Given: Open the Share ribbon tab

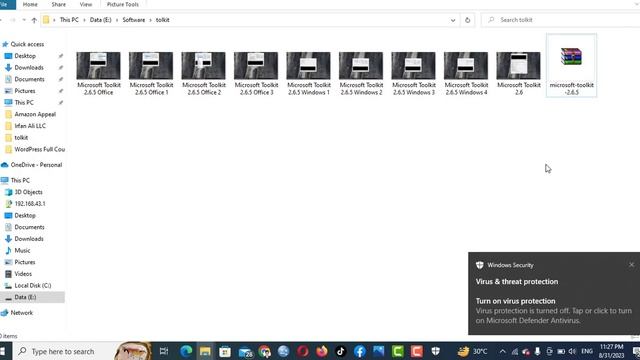Looking at the screenshot, I should (x=58, y=4).
